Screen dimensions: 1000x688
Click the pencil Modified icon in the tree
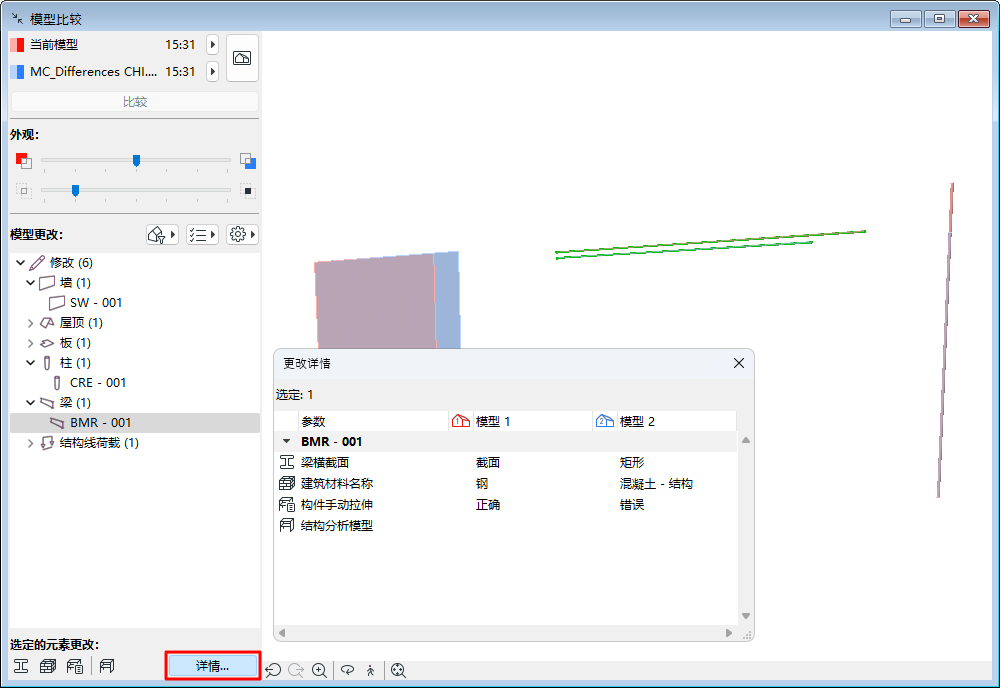coord(38,263)
